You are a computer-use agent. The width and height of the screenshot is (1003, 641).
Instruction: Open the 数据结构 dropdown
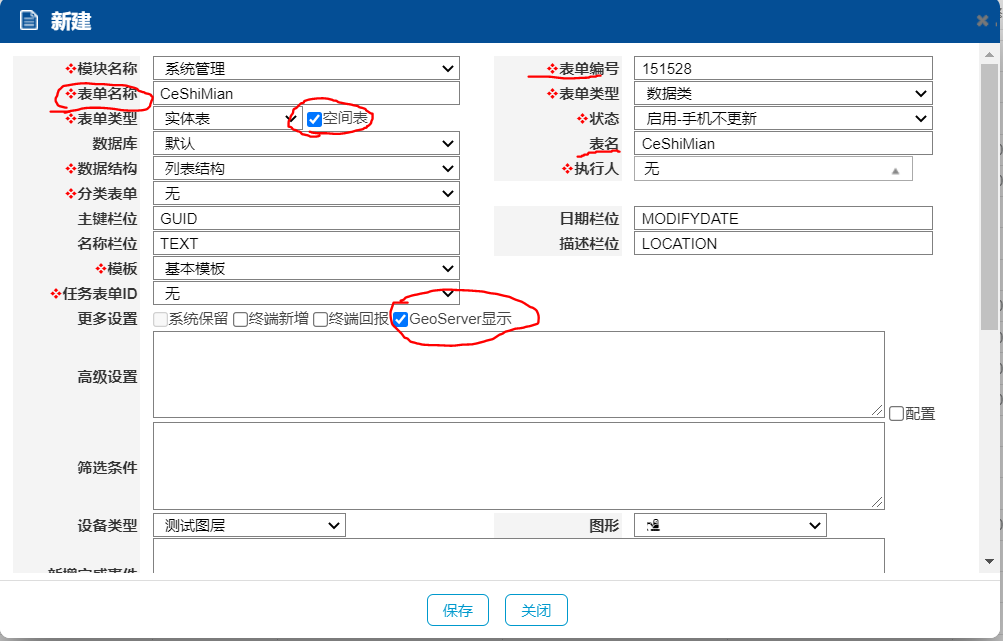tap(306, 169)
